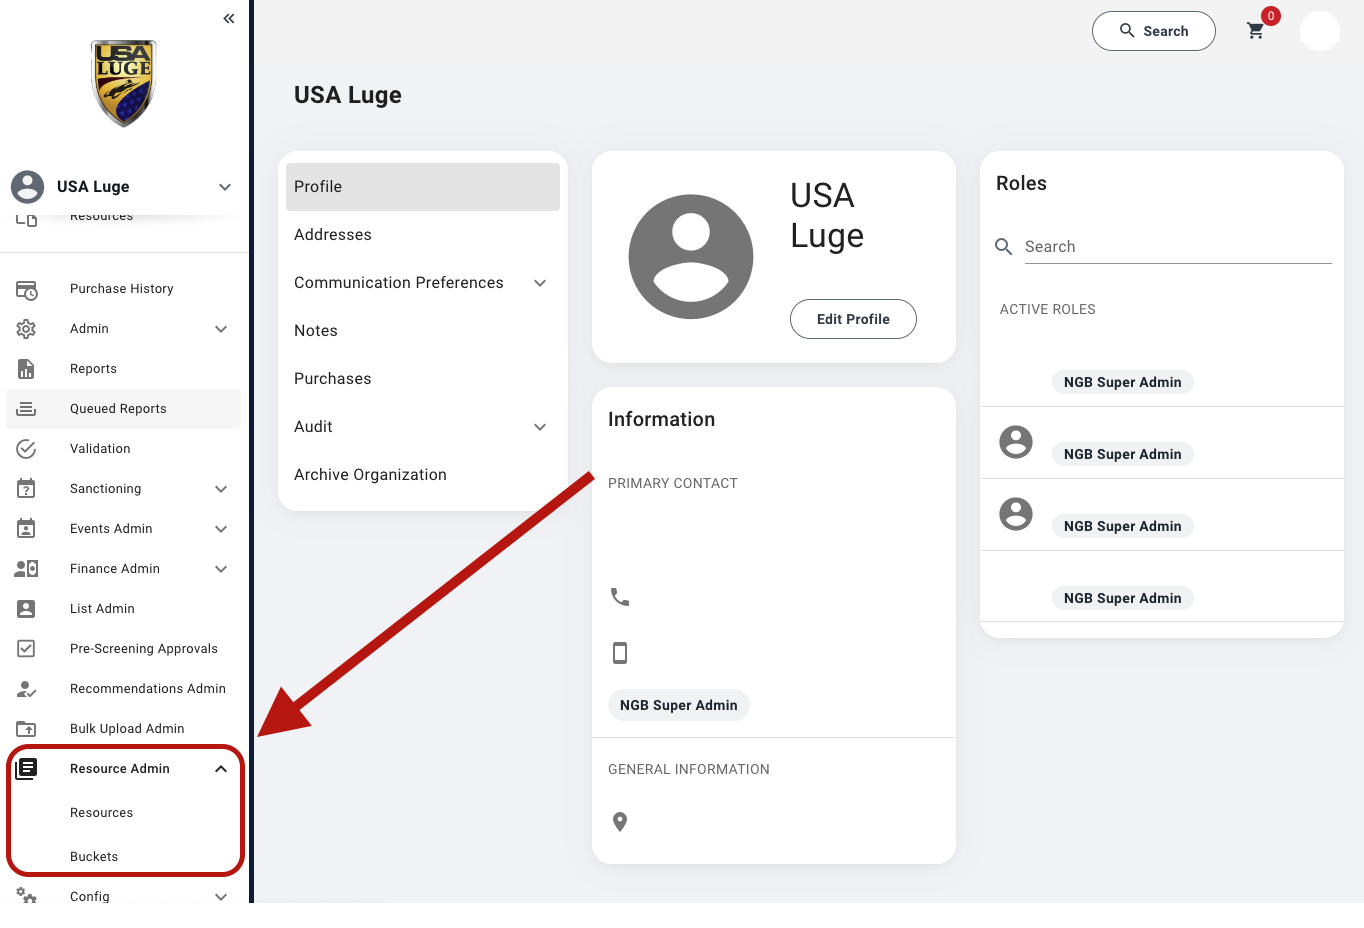Viewport: 1364px width, 928px height.
Task: Expand the Events Admin section chevron
Action: 221,529
